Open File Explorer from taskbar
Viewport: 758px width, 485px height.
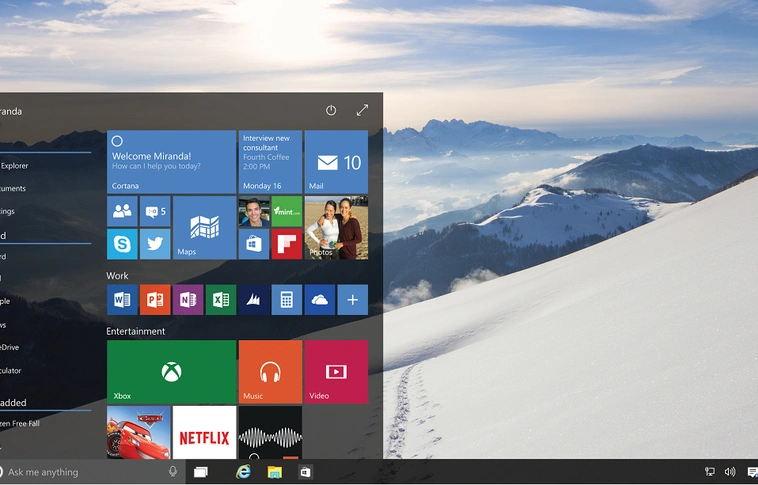click(275, 472)
